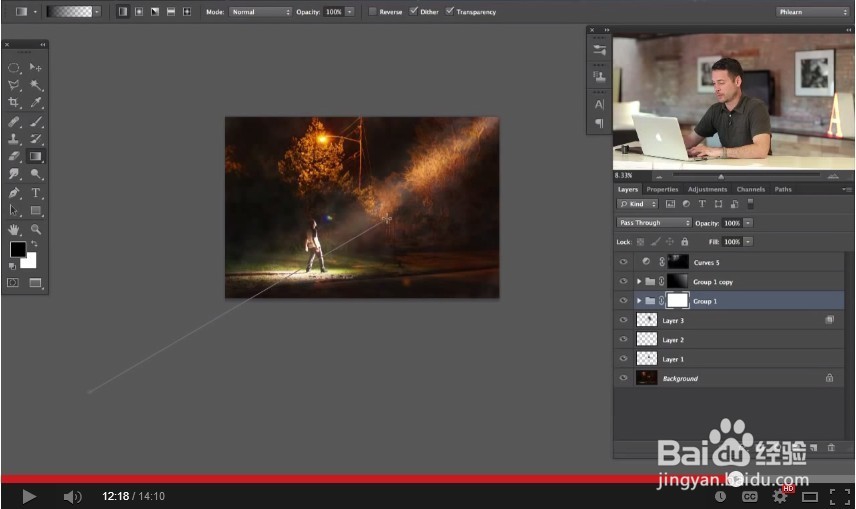Toggle the Transparency checkbox
This screenshot has height=509, width=856.
[x=449, y=11]
